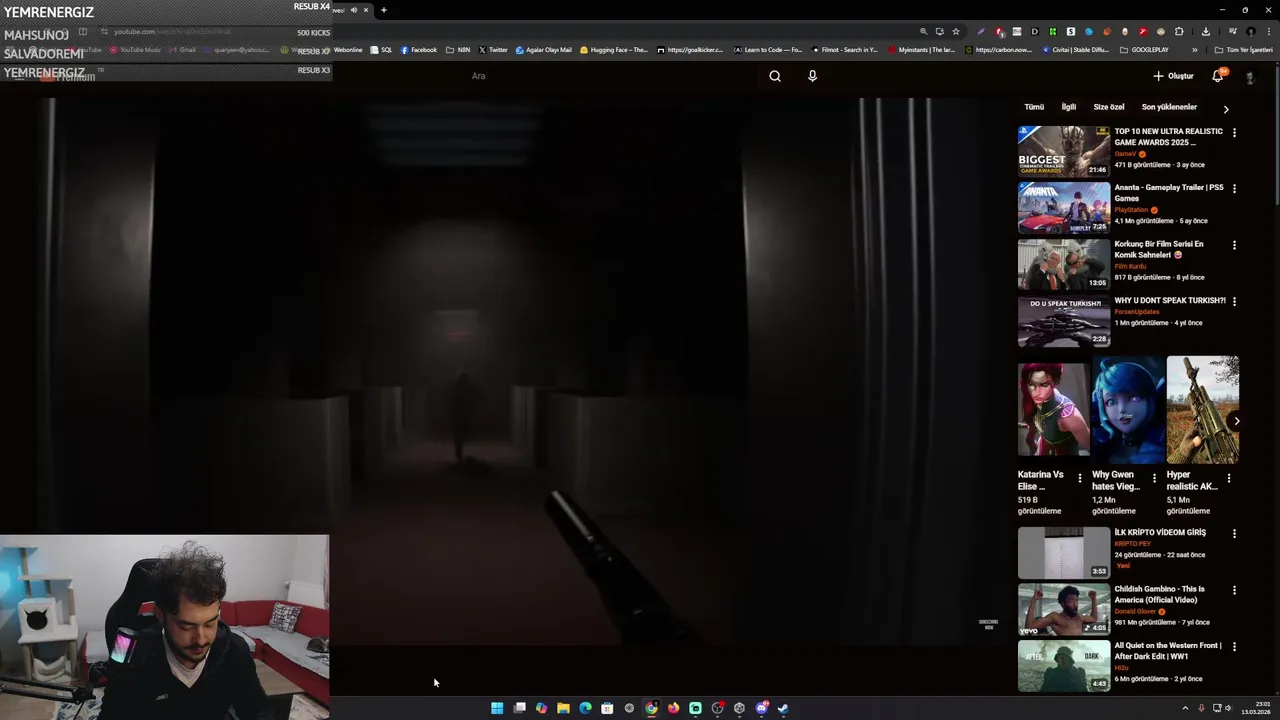Image resolution: width=1280 pixels, height=720 pixels.
Task: Open the Tüm Yer İşaretleri folder
Action: tap(1243, 50)
